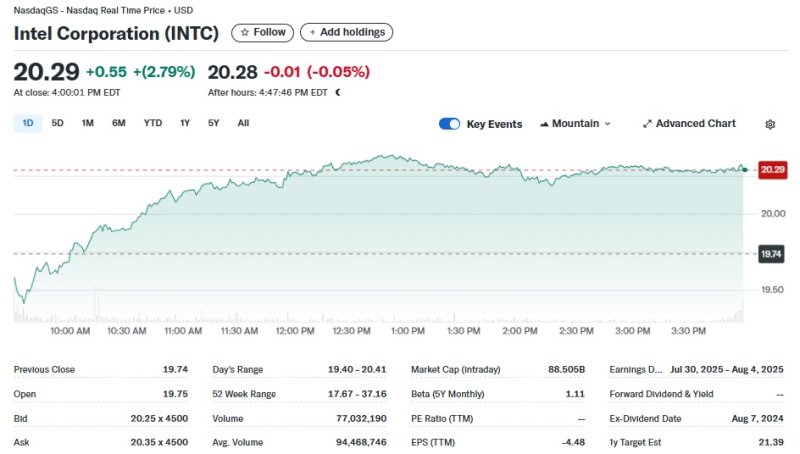Click the Beta (5Y Monthly) label
The image size is (800, 454).
(447, 394)
